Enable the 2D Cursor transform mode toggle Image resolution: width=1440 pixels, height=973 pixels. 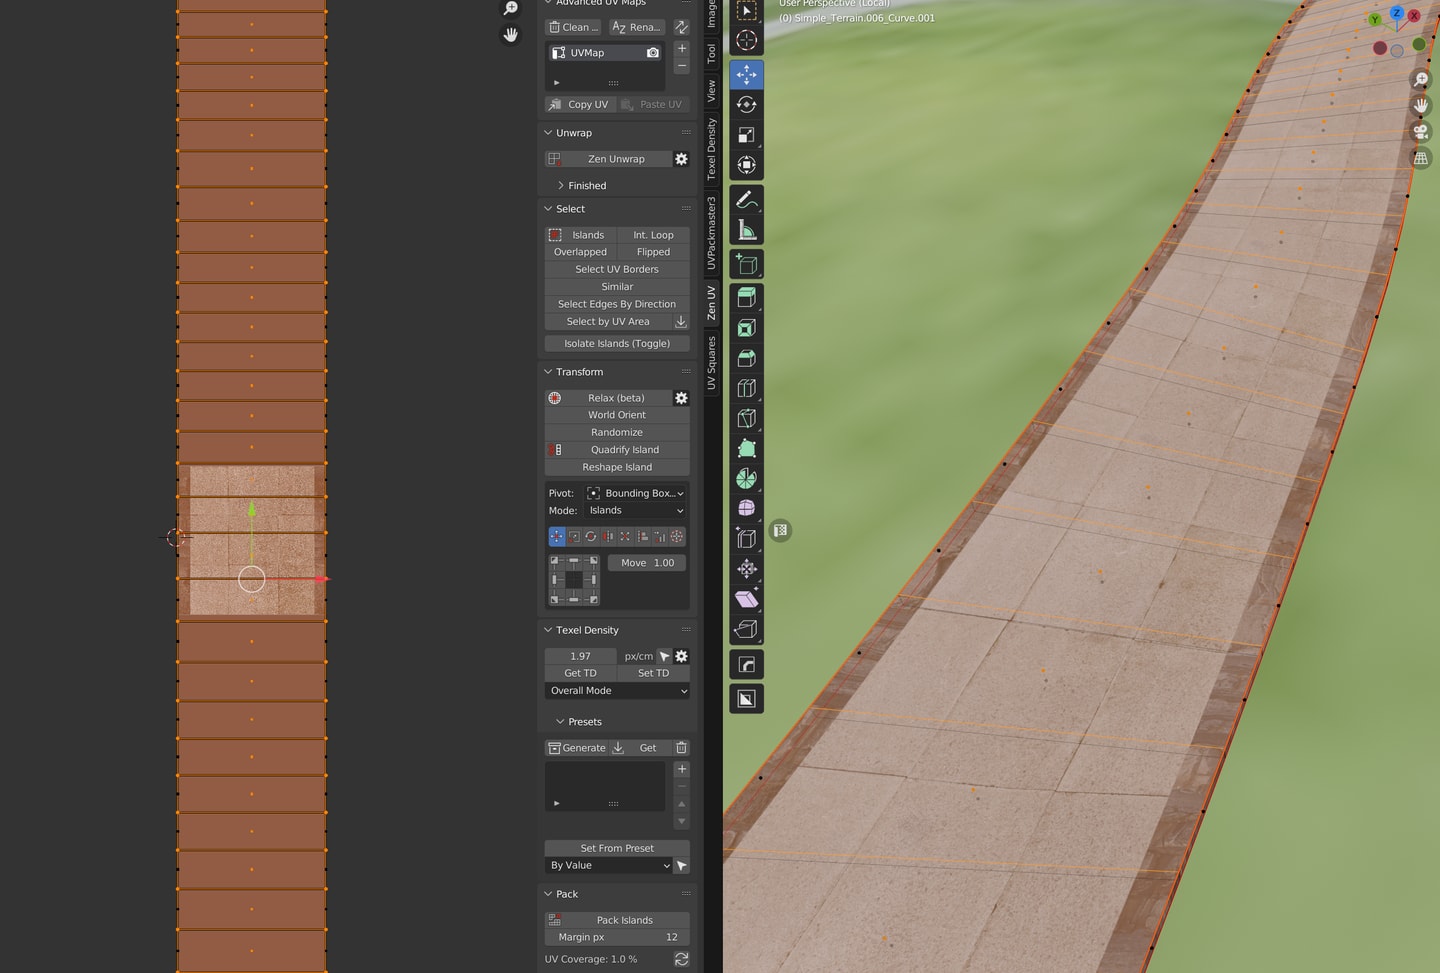coord(677,536)
